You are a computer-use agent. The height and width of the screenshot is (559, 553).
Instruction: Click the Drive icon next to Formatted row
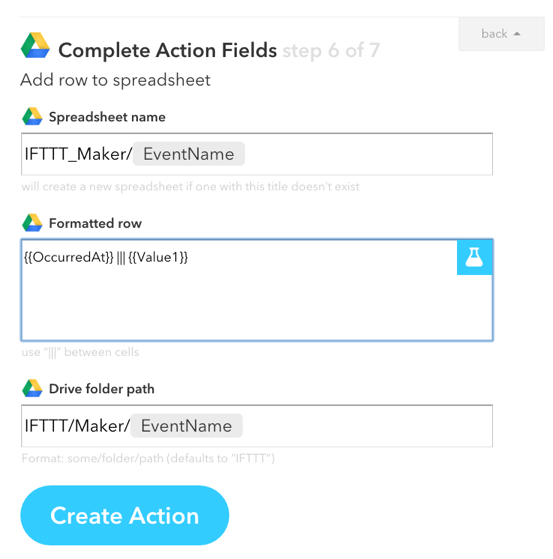[x=32, y=223]
